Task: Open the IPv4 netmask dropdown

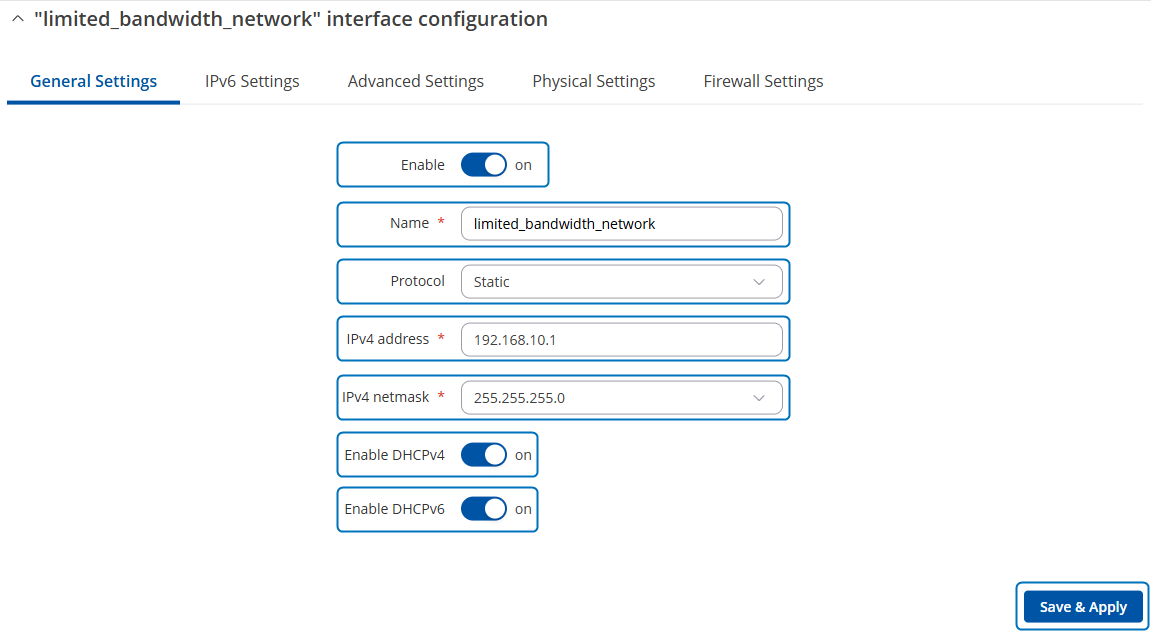Action: (x=622, y=397)
